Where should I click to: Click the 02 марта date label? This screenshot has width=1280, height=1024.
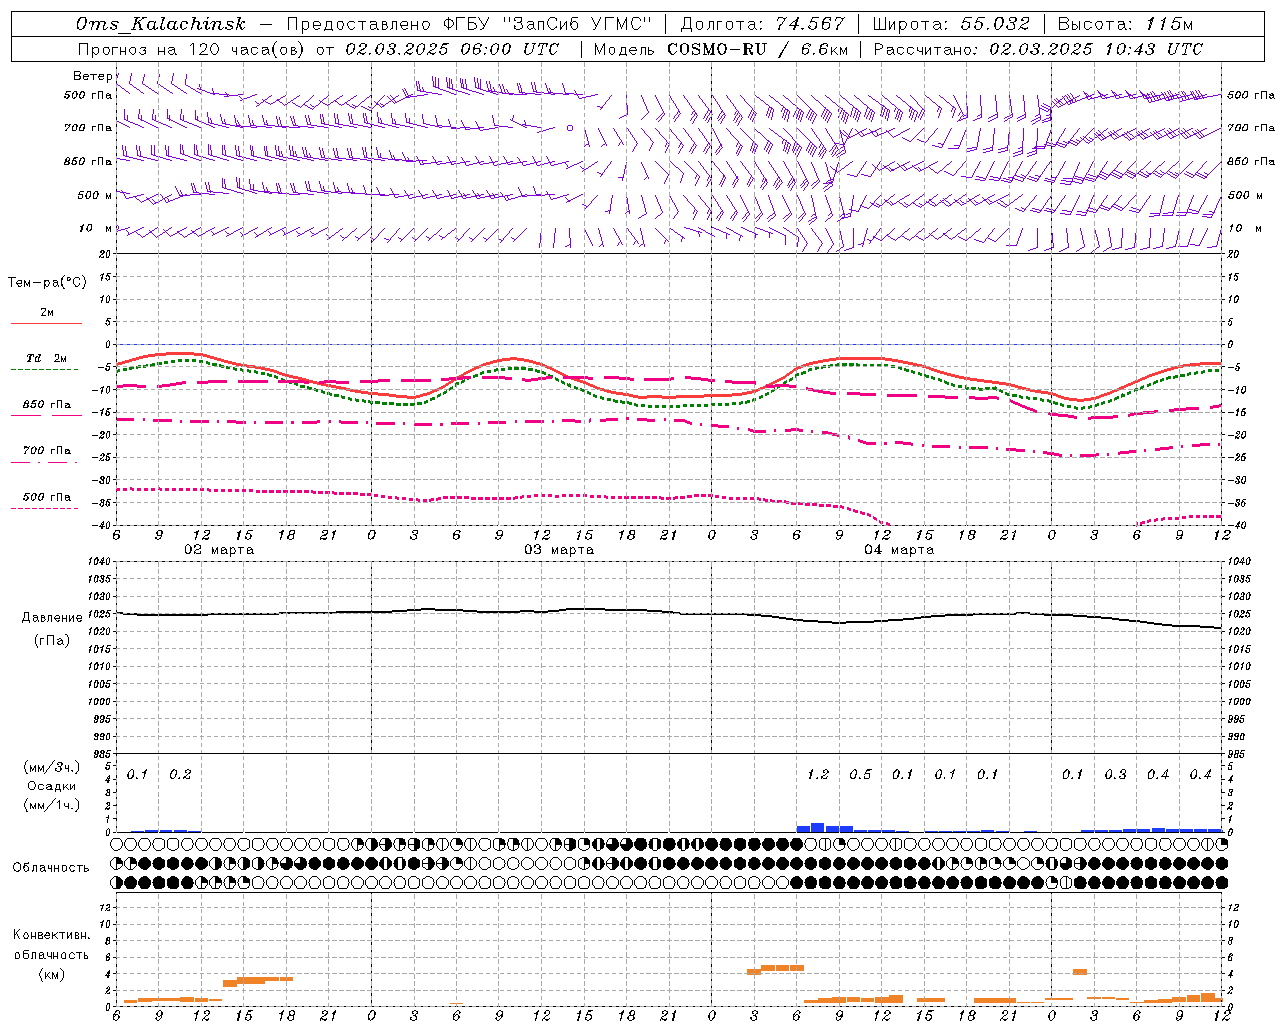[219, 550]
